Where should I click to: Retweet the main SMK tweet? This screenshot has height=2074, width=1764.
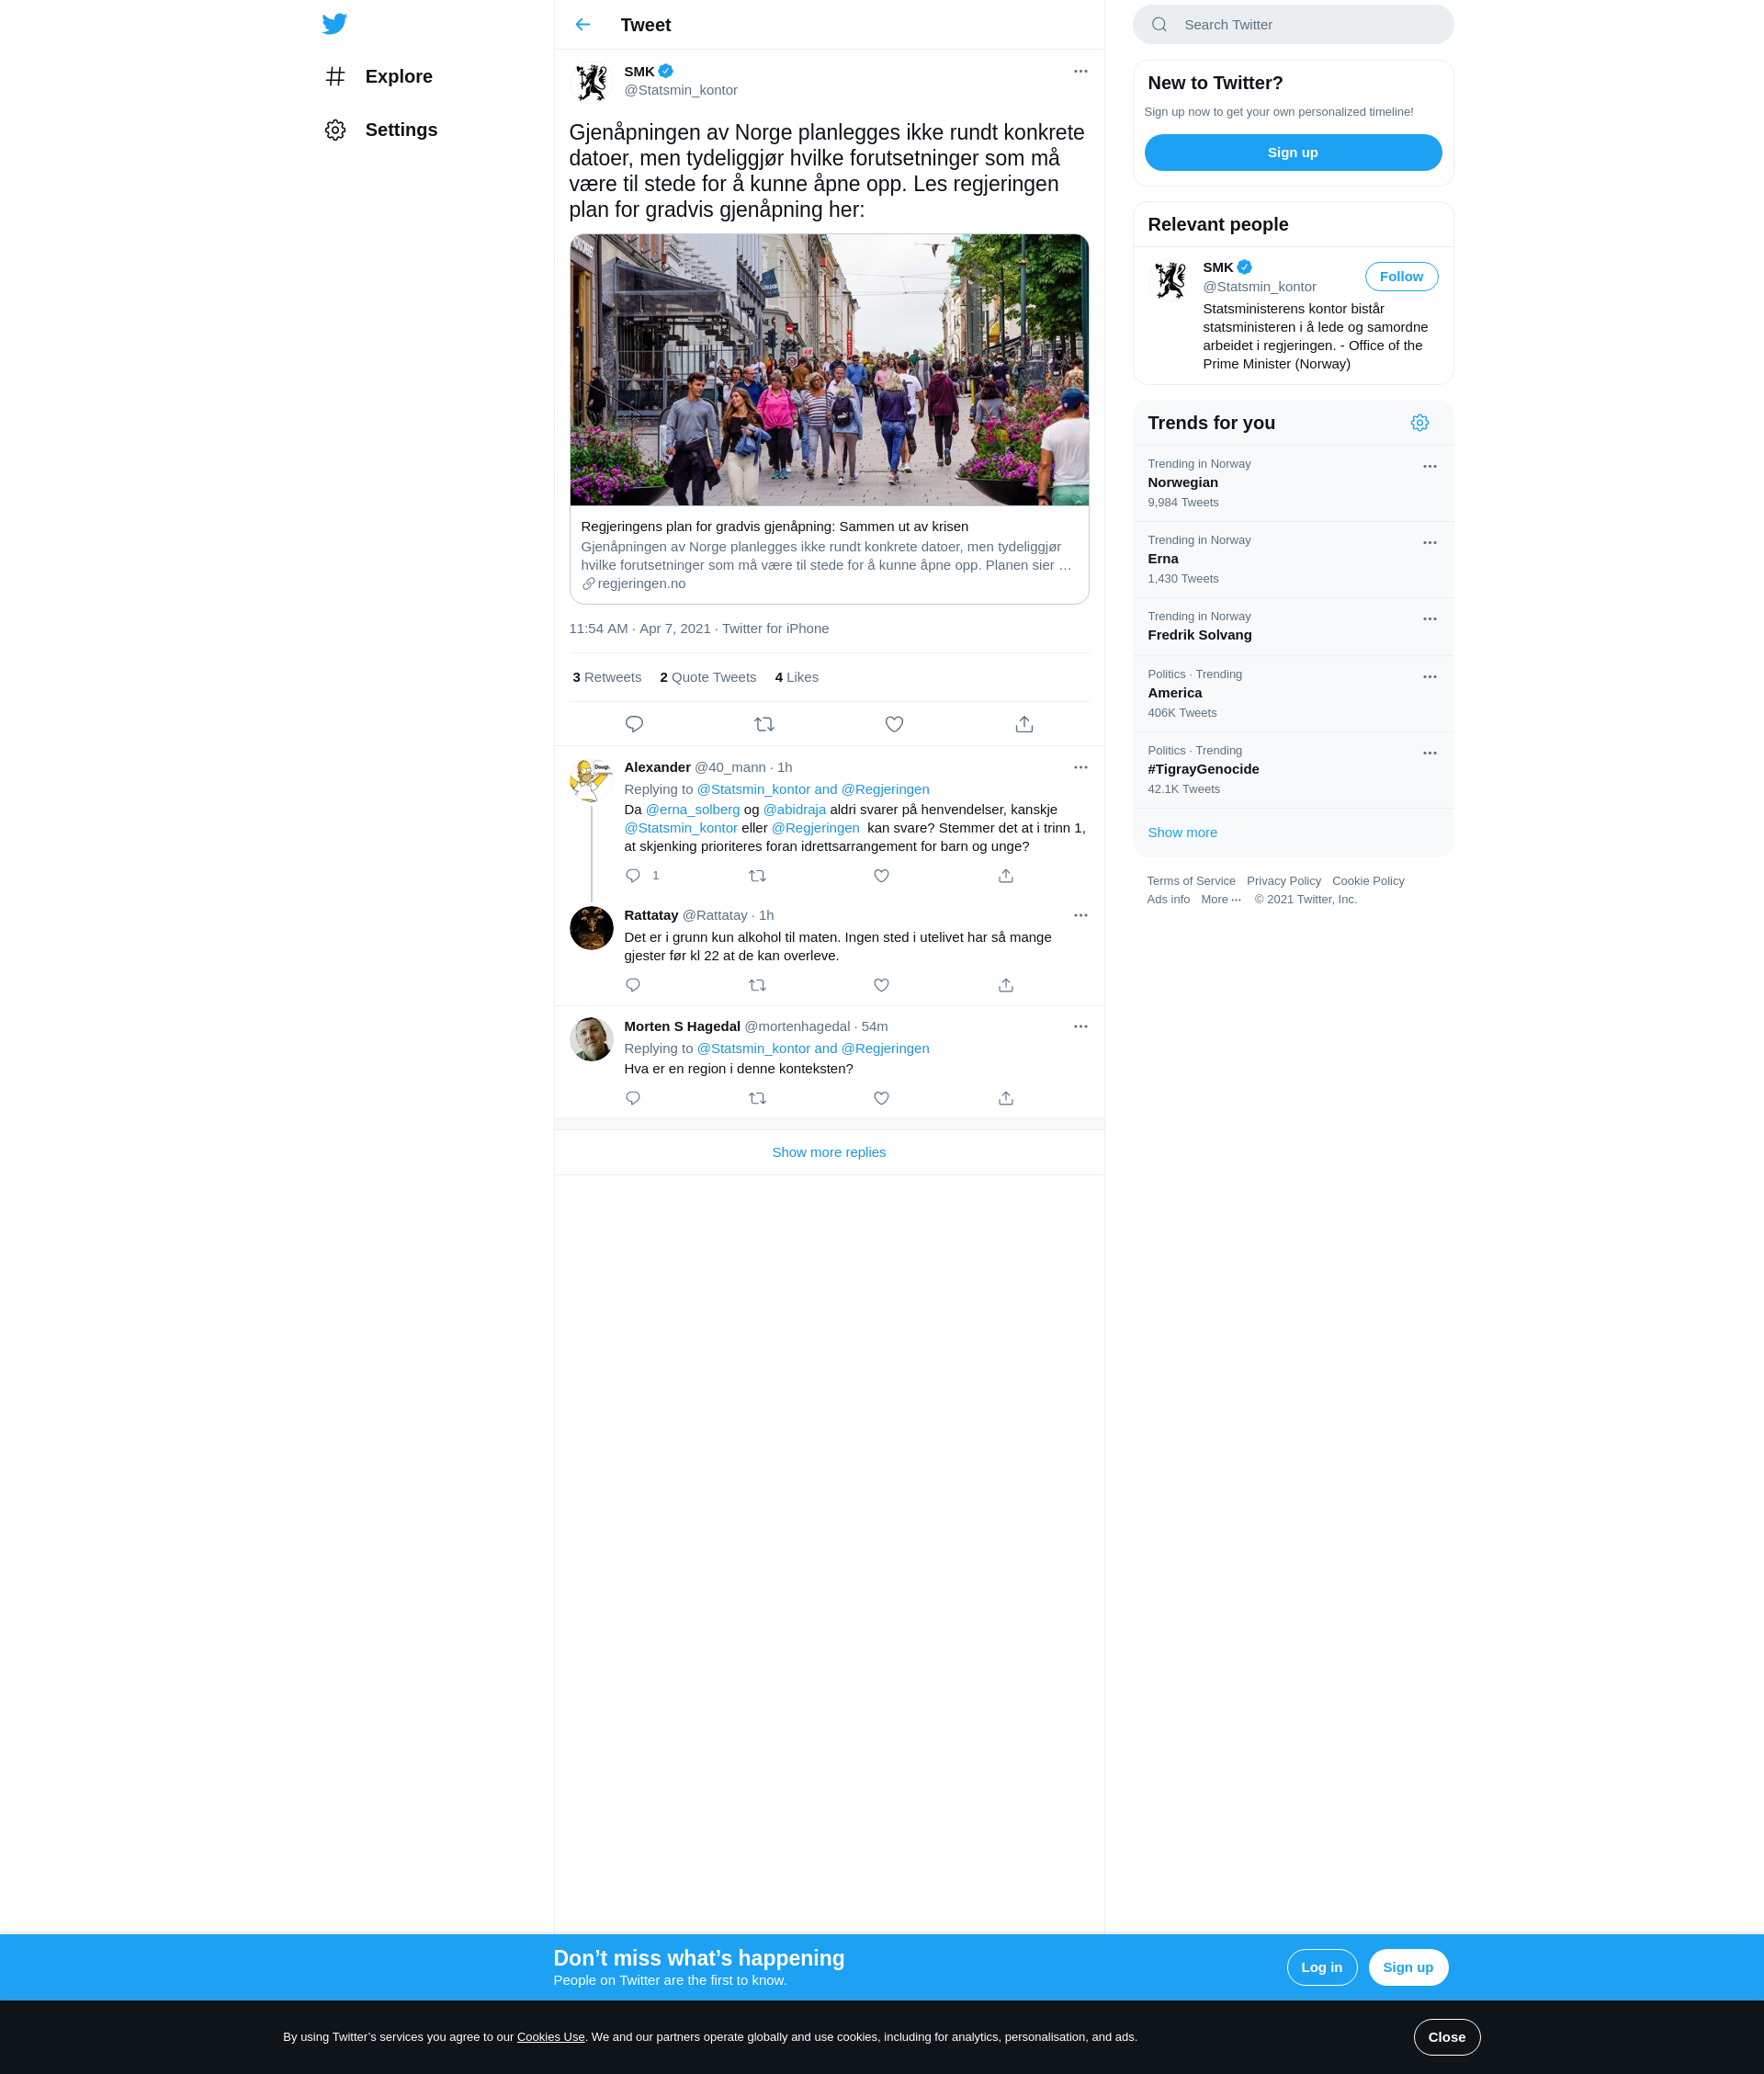click(764, 724)
